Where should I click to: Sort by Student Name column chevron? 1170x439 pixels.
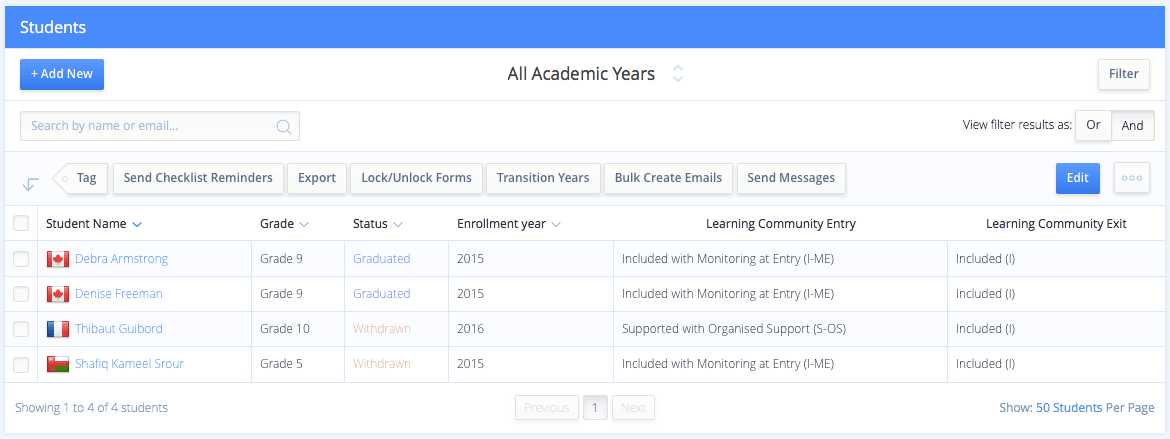137,224
